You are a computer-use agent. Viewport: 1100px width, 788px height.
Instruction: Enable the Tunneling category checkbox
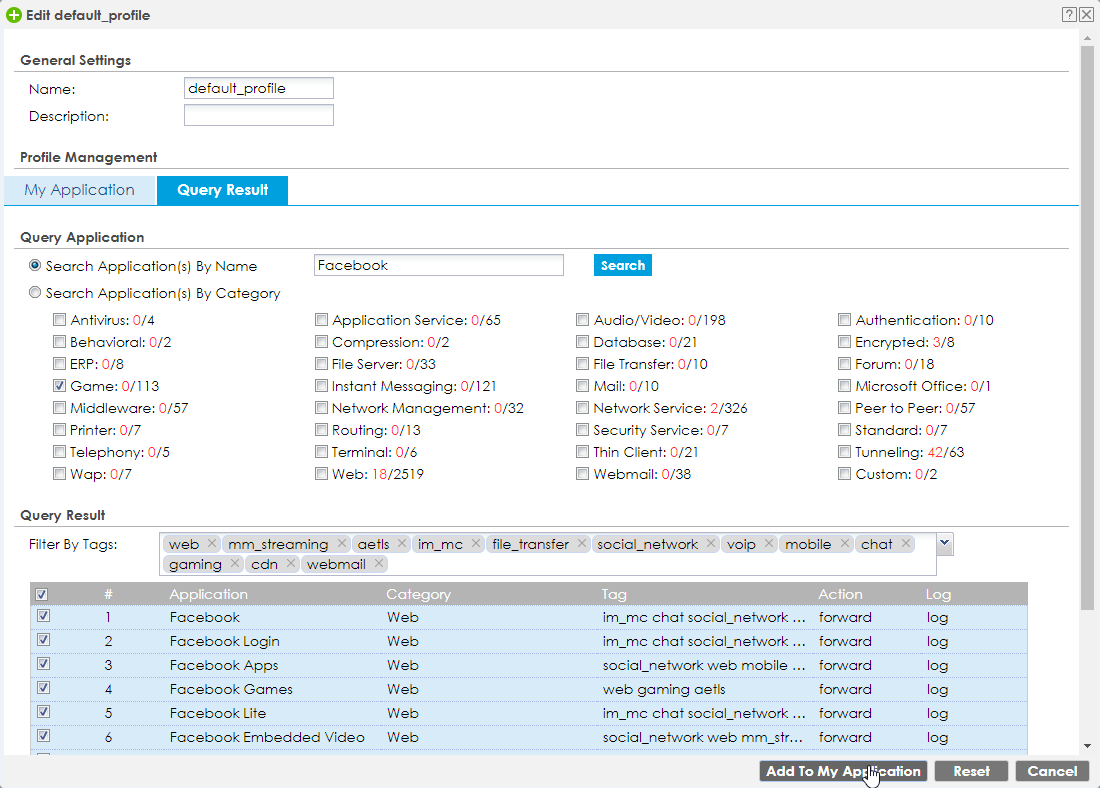click(845, 452)
